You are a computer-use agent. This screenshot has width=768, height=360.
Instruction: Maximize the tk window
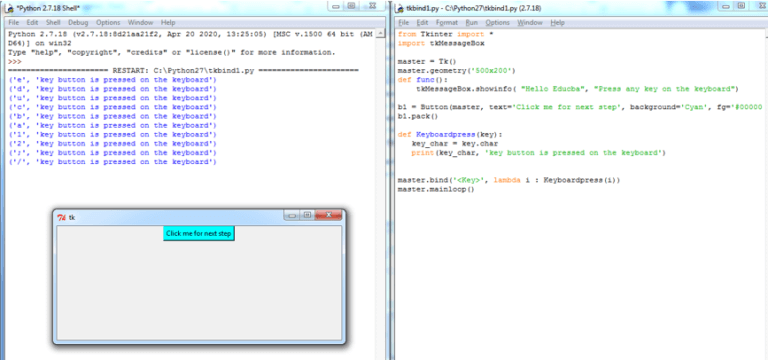(307, 215)
